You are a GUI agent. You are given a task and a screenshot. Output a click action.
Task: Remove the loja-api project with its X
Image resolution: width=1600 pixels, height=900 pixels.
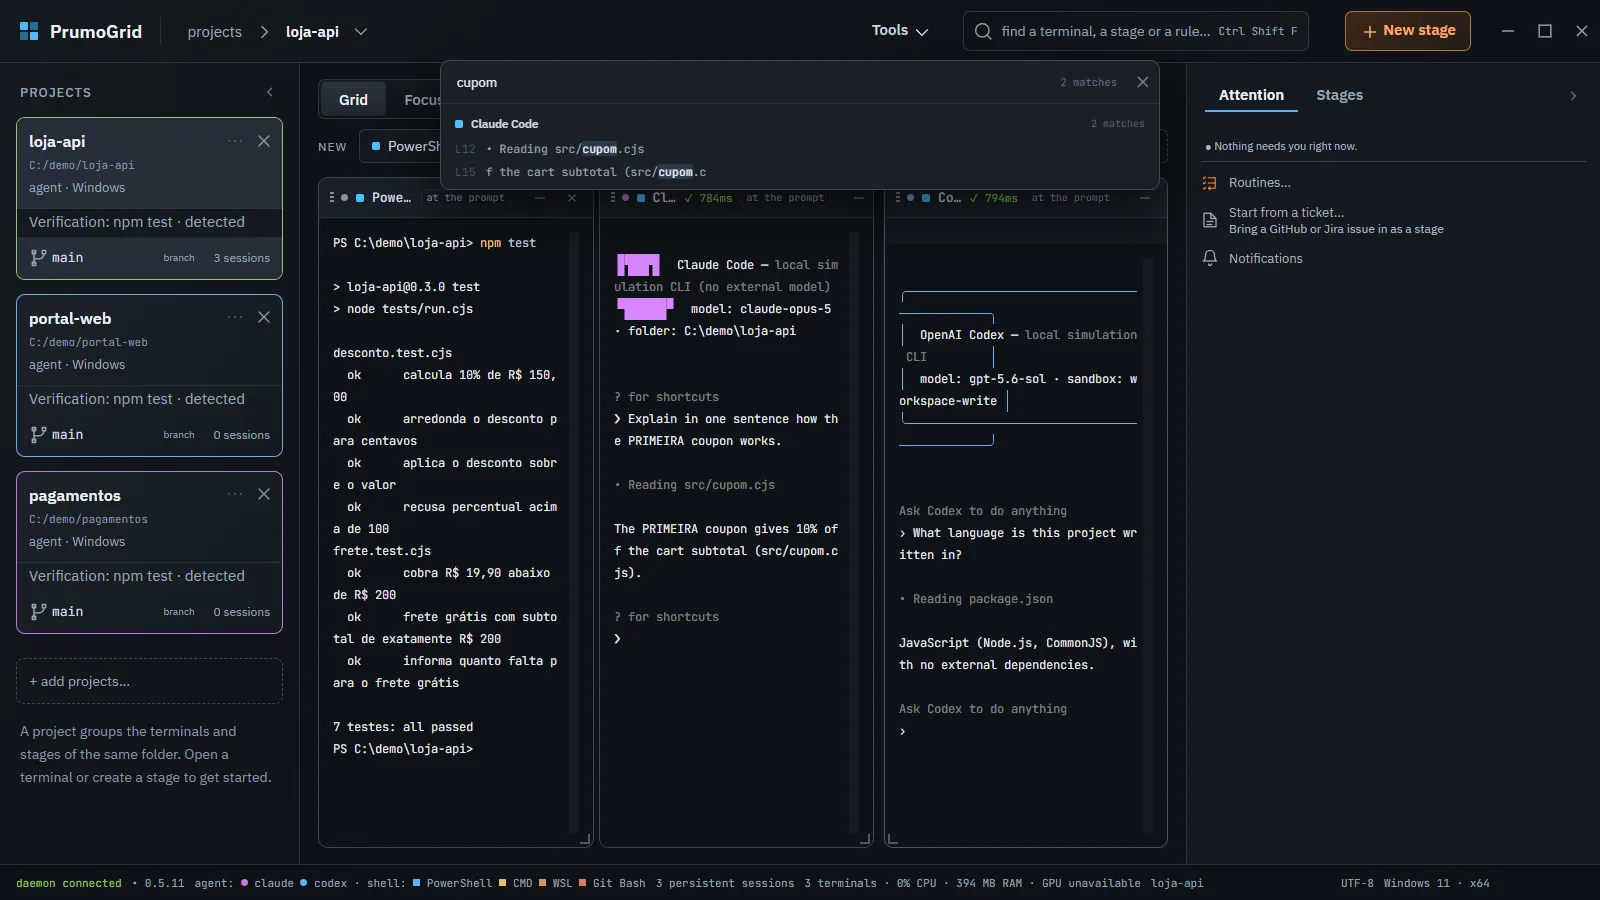point(264,141)
